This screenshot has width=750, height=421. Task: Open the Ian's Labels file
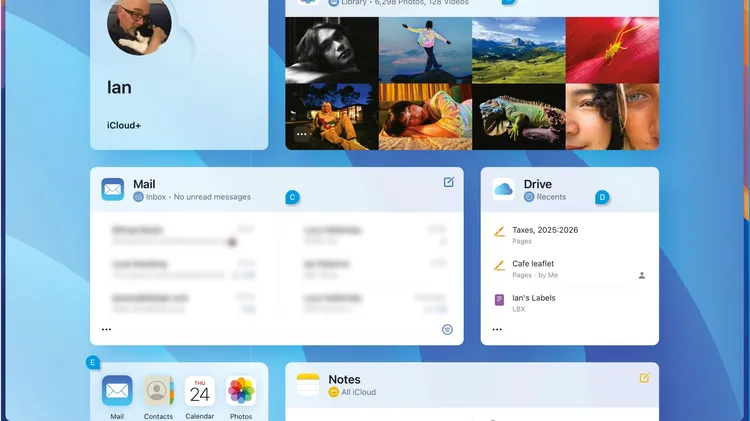click(569, 303)
